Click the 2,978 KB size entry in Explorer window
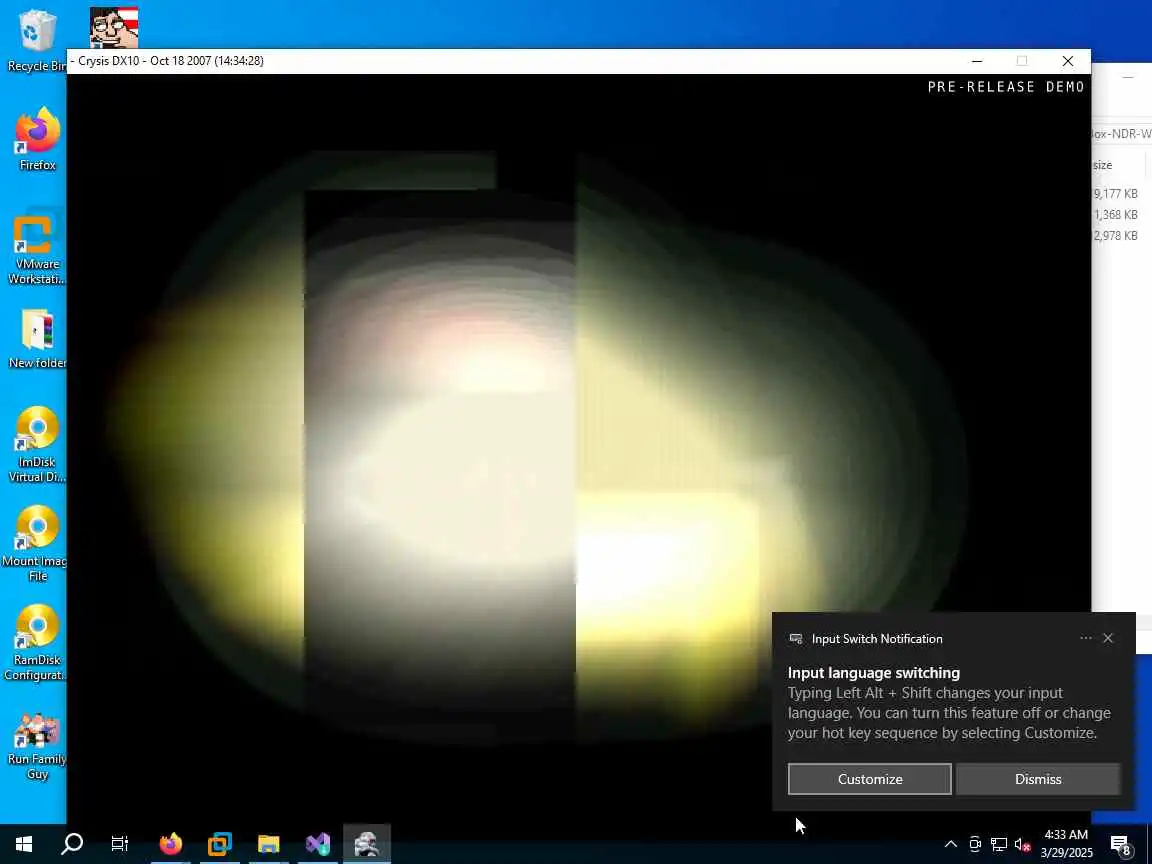The width and height of the screenshot is (1152, 864). click(1115, 235)
